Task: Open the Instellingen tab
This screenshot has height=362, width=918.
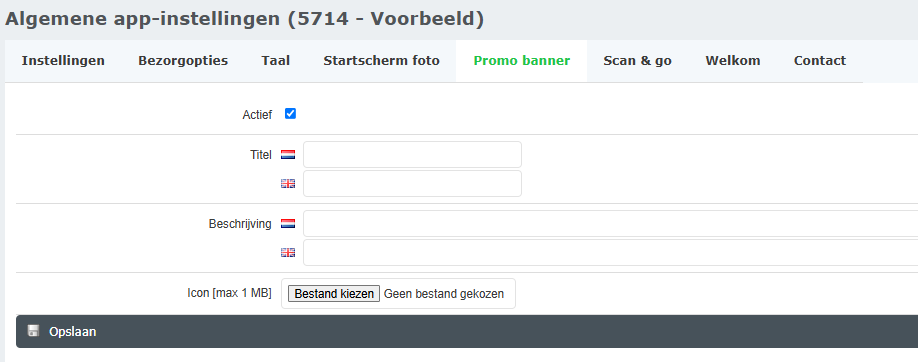Action: 63,61
